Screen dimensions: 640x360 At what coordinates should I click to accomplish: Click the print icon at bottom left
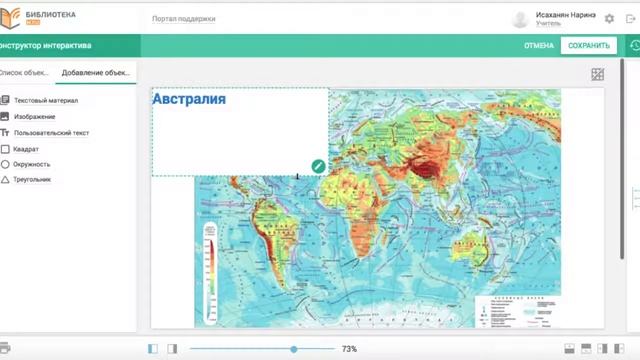pyautogui.click(x=4, y=348)
